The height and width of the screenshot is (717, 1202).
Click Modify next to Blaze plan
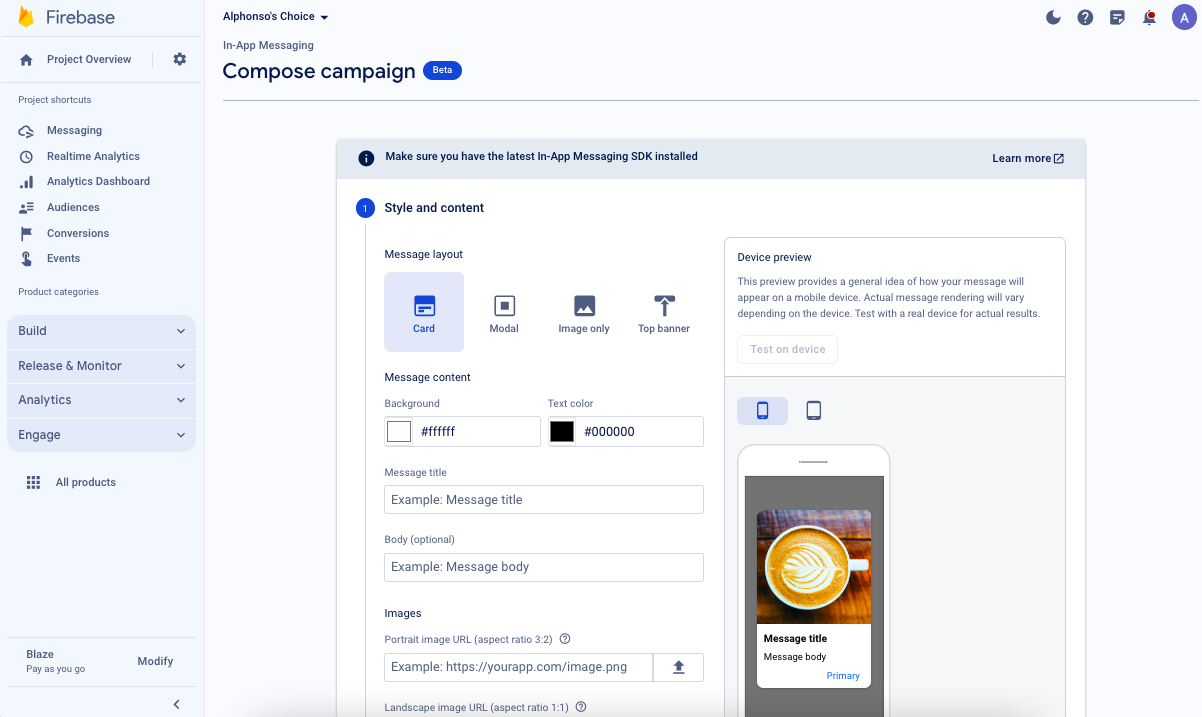(x=155, y=661)
